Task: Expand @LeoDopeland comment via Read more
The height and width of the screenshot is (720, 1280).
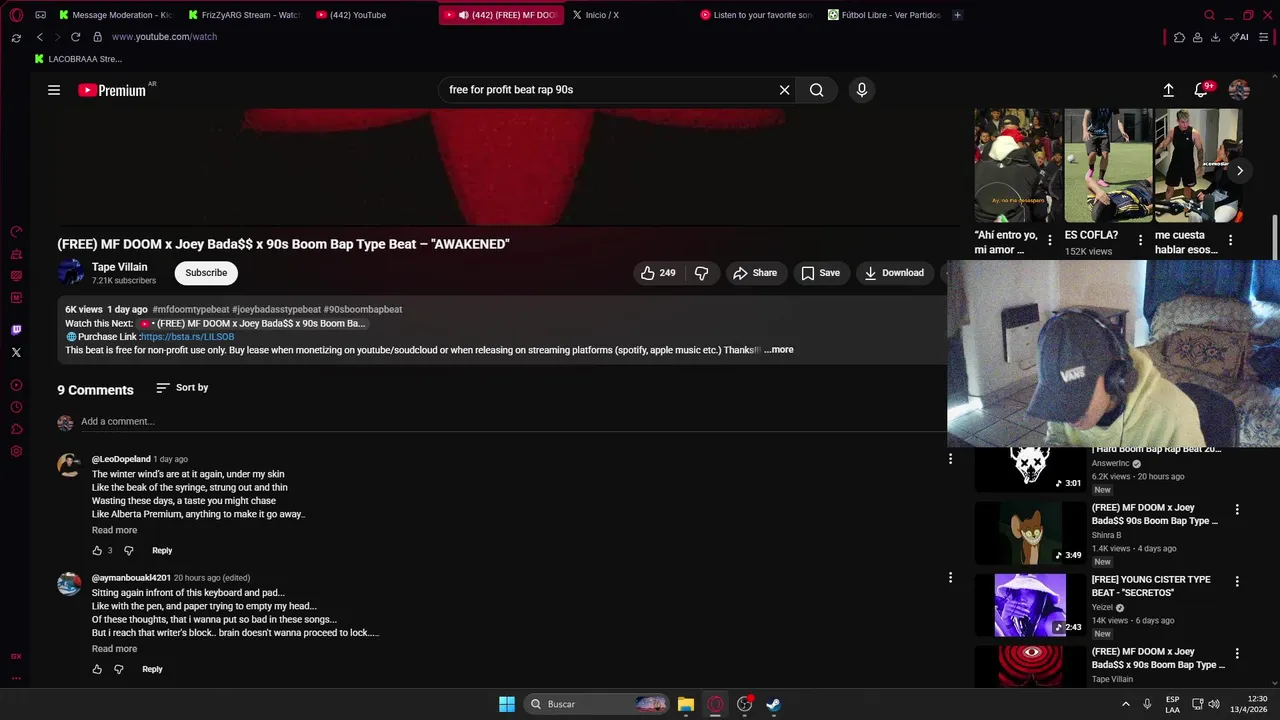Action: pos(115,530)
